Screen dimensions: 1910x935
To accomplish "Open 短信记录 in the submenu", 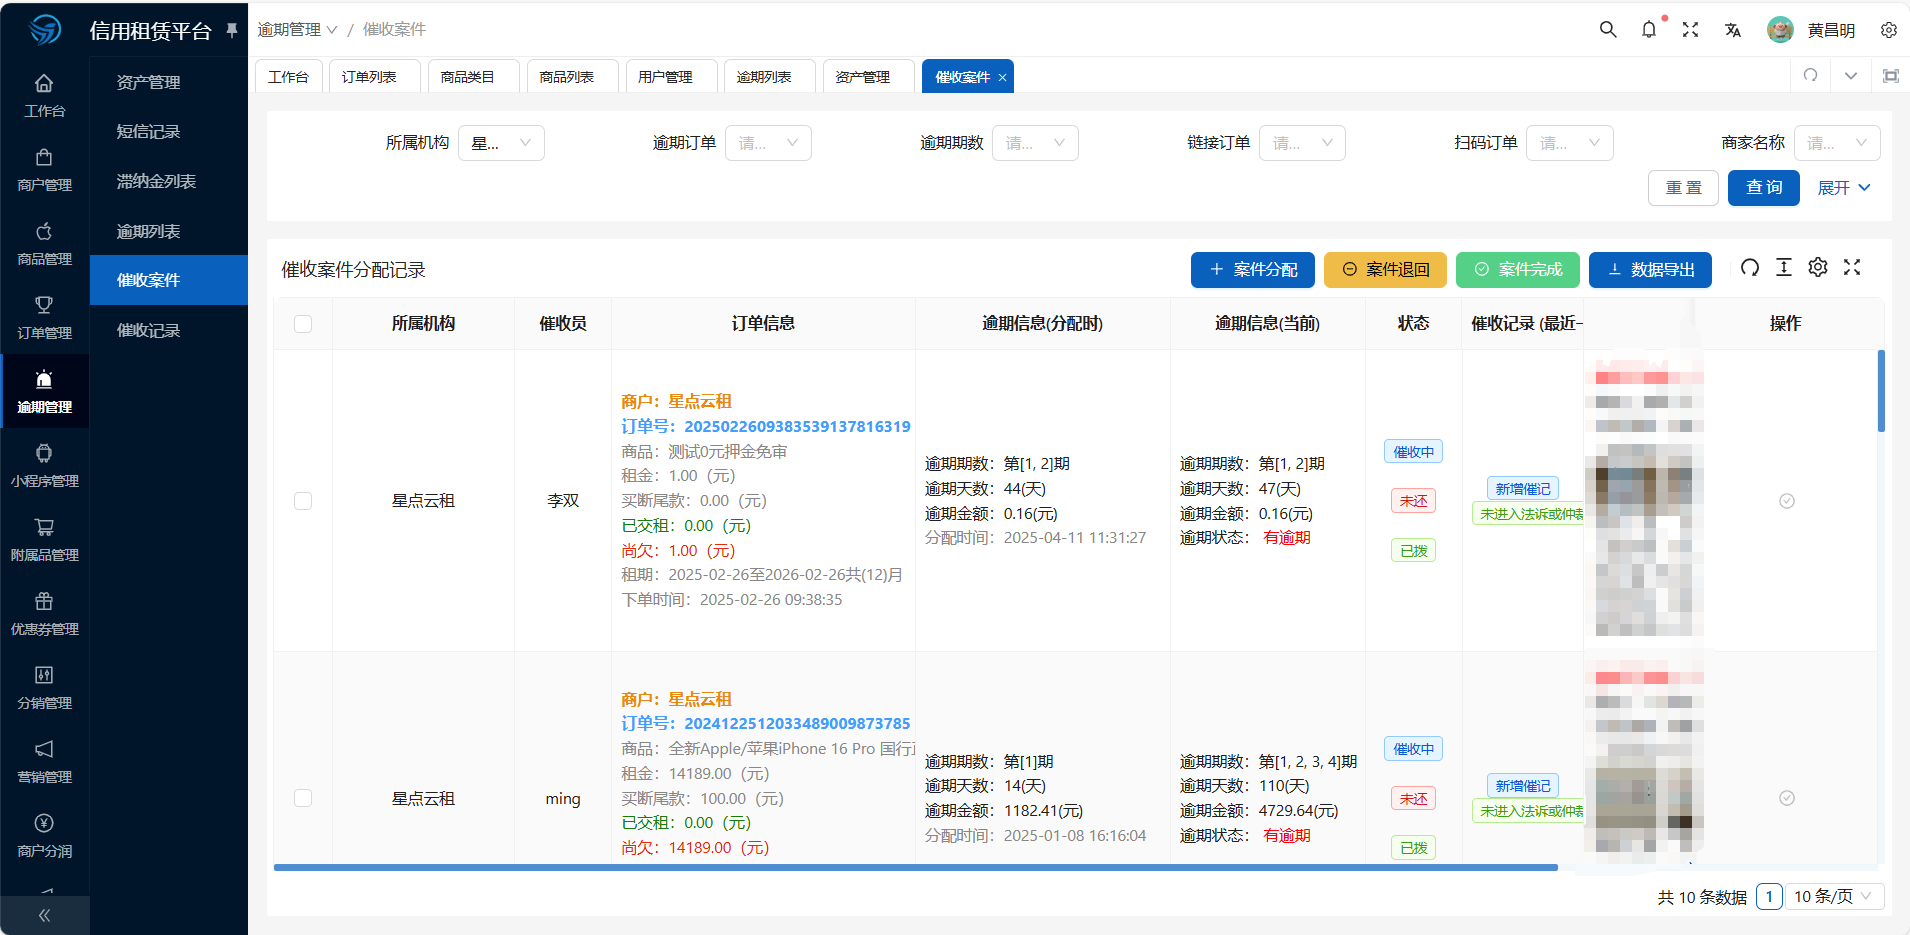I will point(169,132).
